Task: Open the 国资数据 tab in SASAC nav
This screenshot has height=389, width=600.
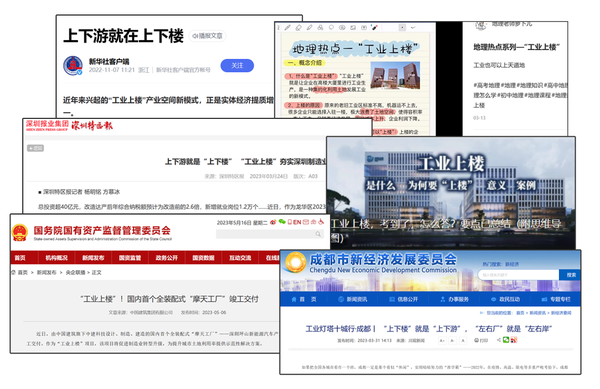Action: 203,258
